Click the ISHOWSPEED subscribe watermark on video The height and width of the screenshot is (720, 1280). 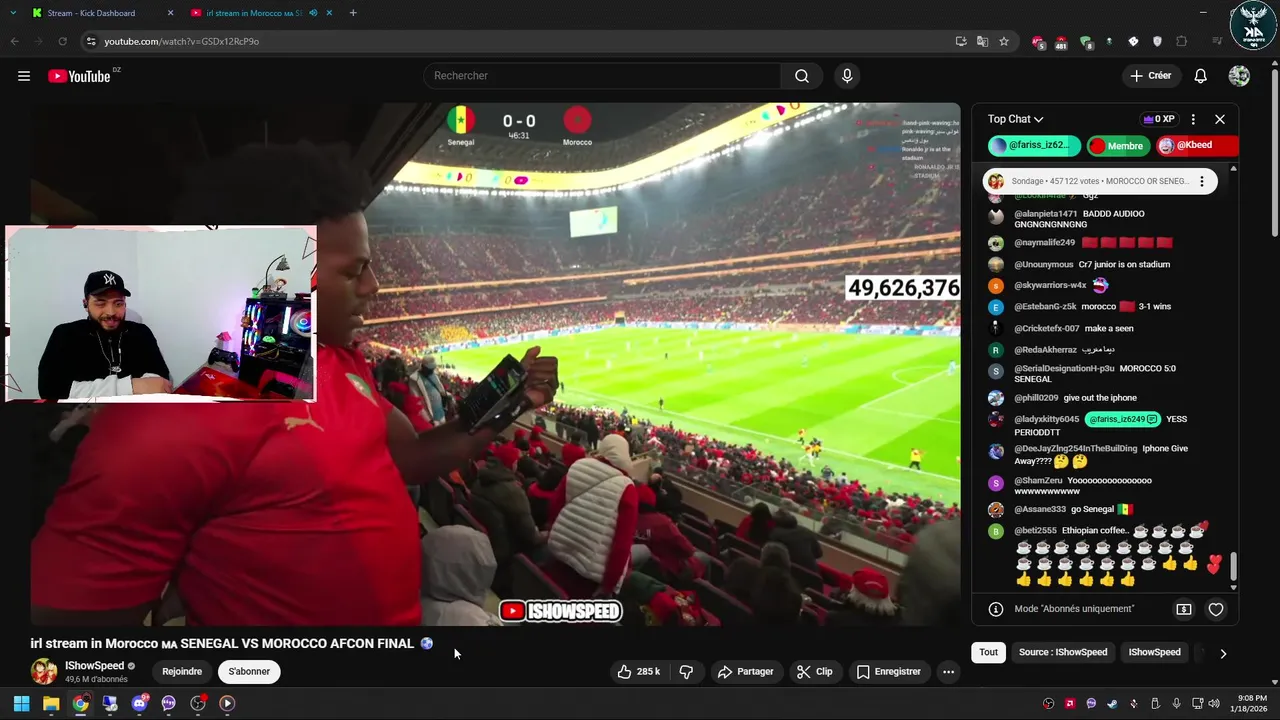(x=561, y=611)
